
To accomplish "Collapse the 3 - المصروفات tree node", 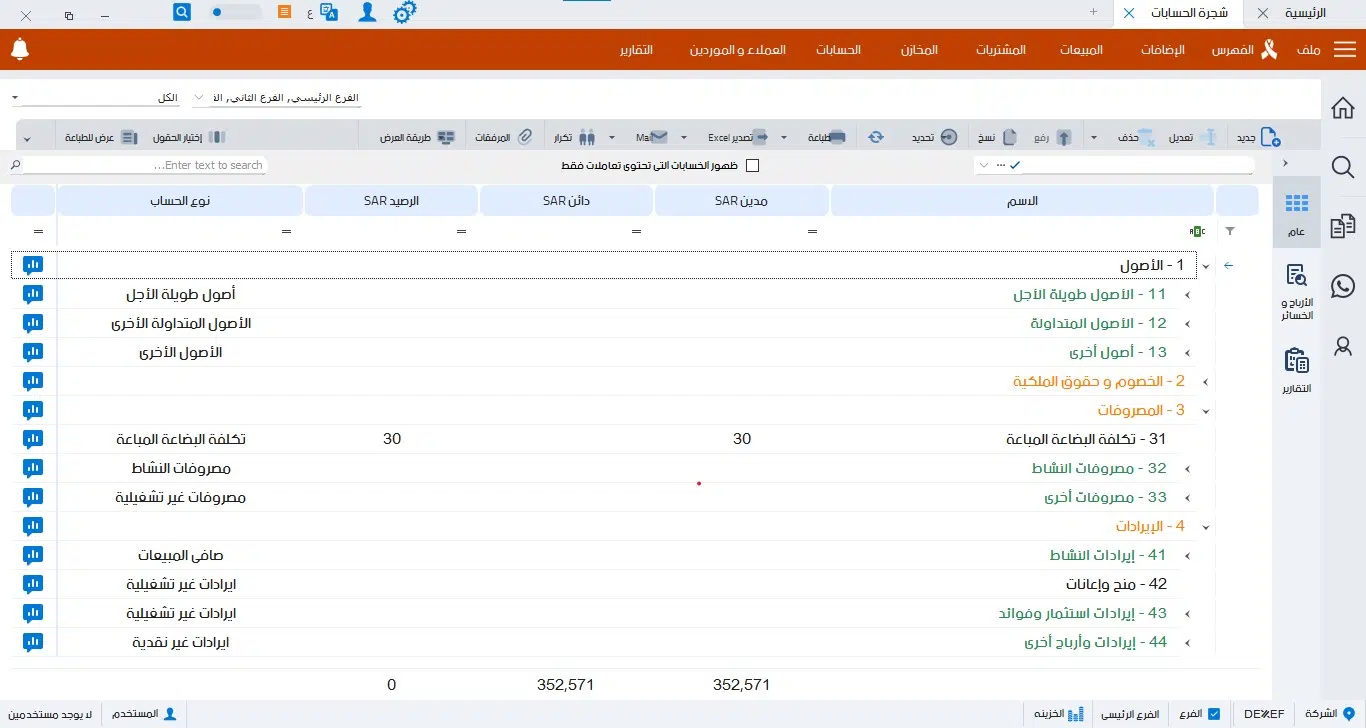I will [1206, 411].
